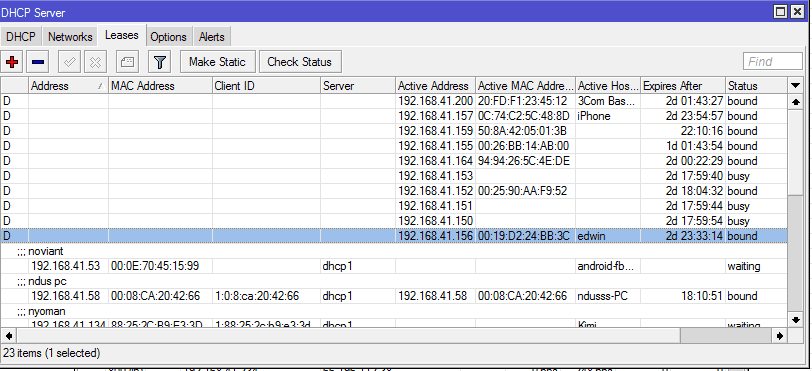Viewport: 812px width, 371px height.
Task: Select the lease 192.168.41.159
Action: 394,131
